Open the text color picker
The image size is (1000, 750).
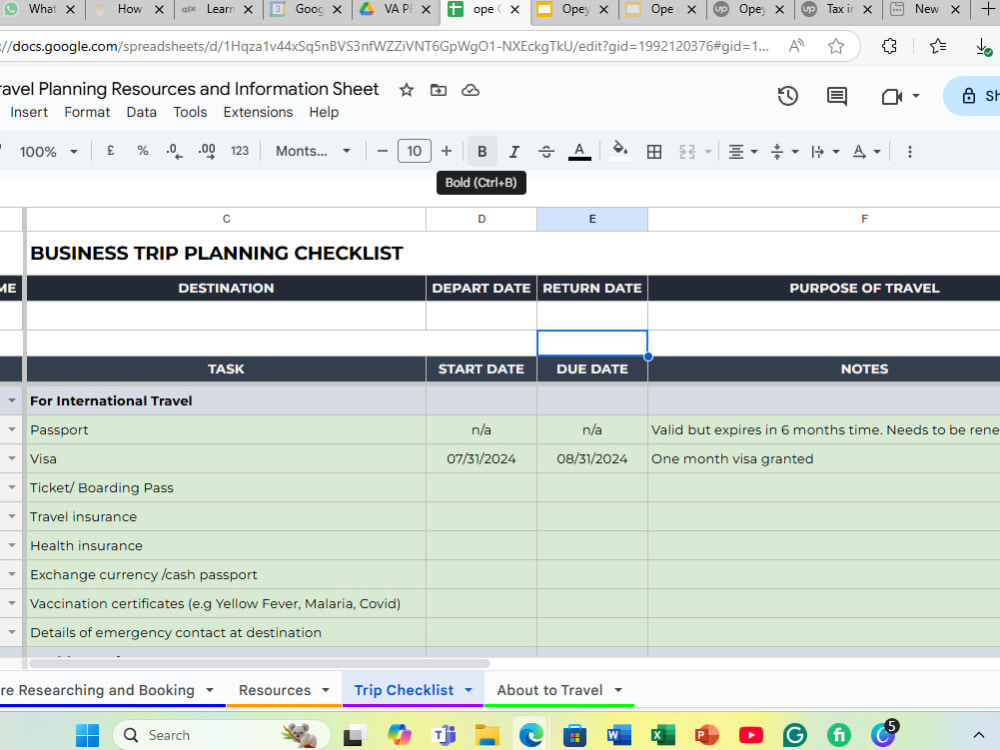coord(579,151)
